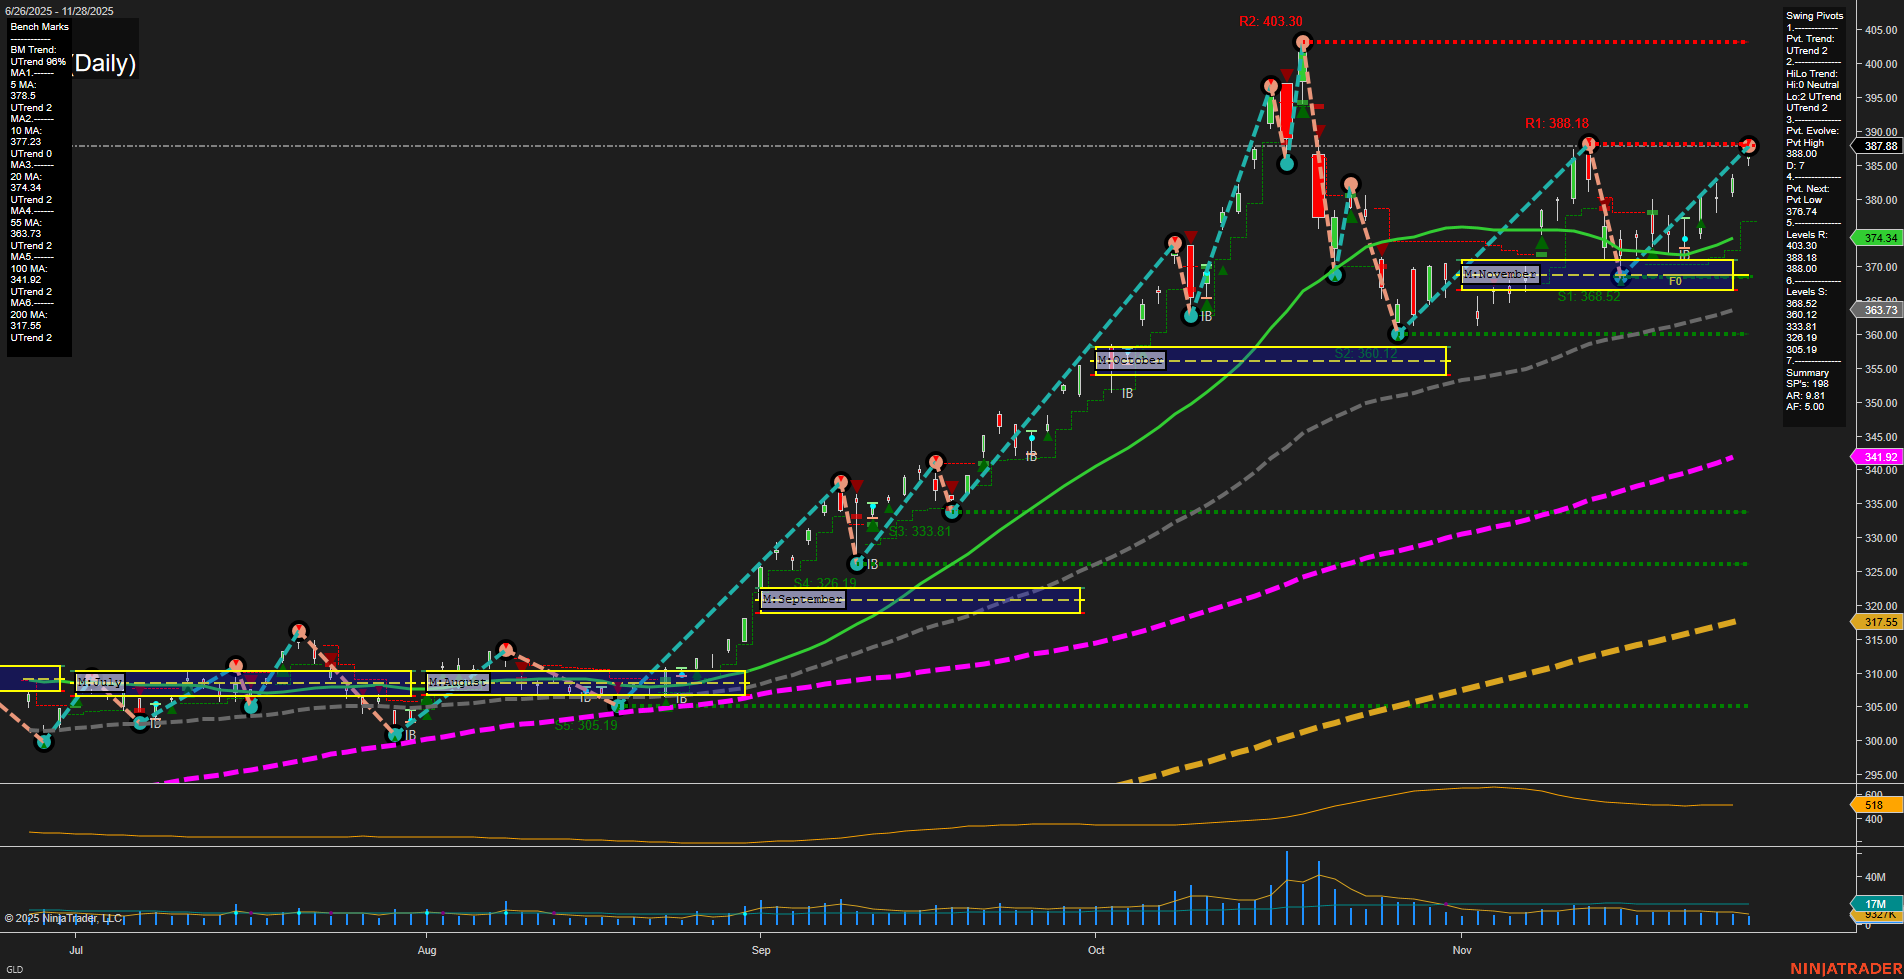1904x979 pixels.
Task: Click the teal swing low circle near S1 368.52
Action: pos(1621,277)
